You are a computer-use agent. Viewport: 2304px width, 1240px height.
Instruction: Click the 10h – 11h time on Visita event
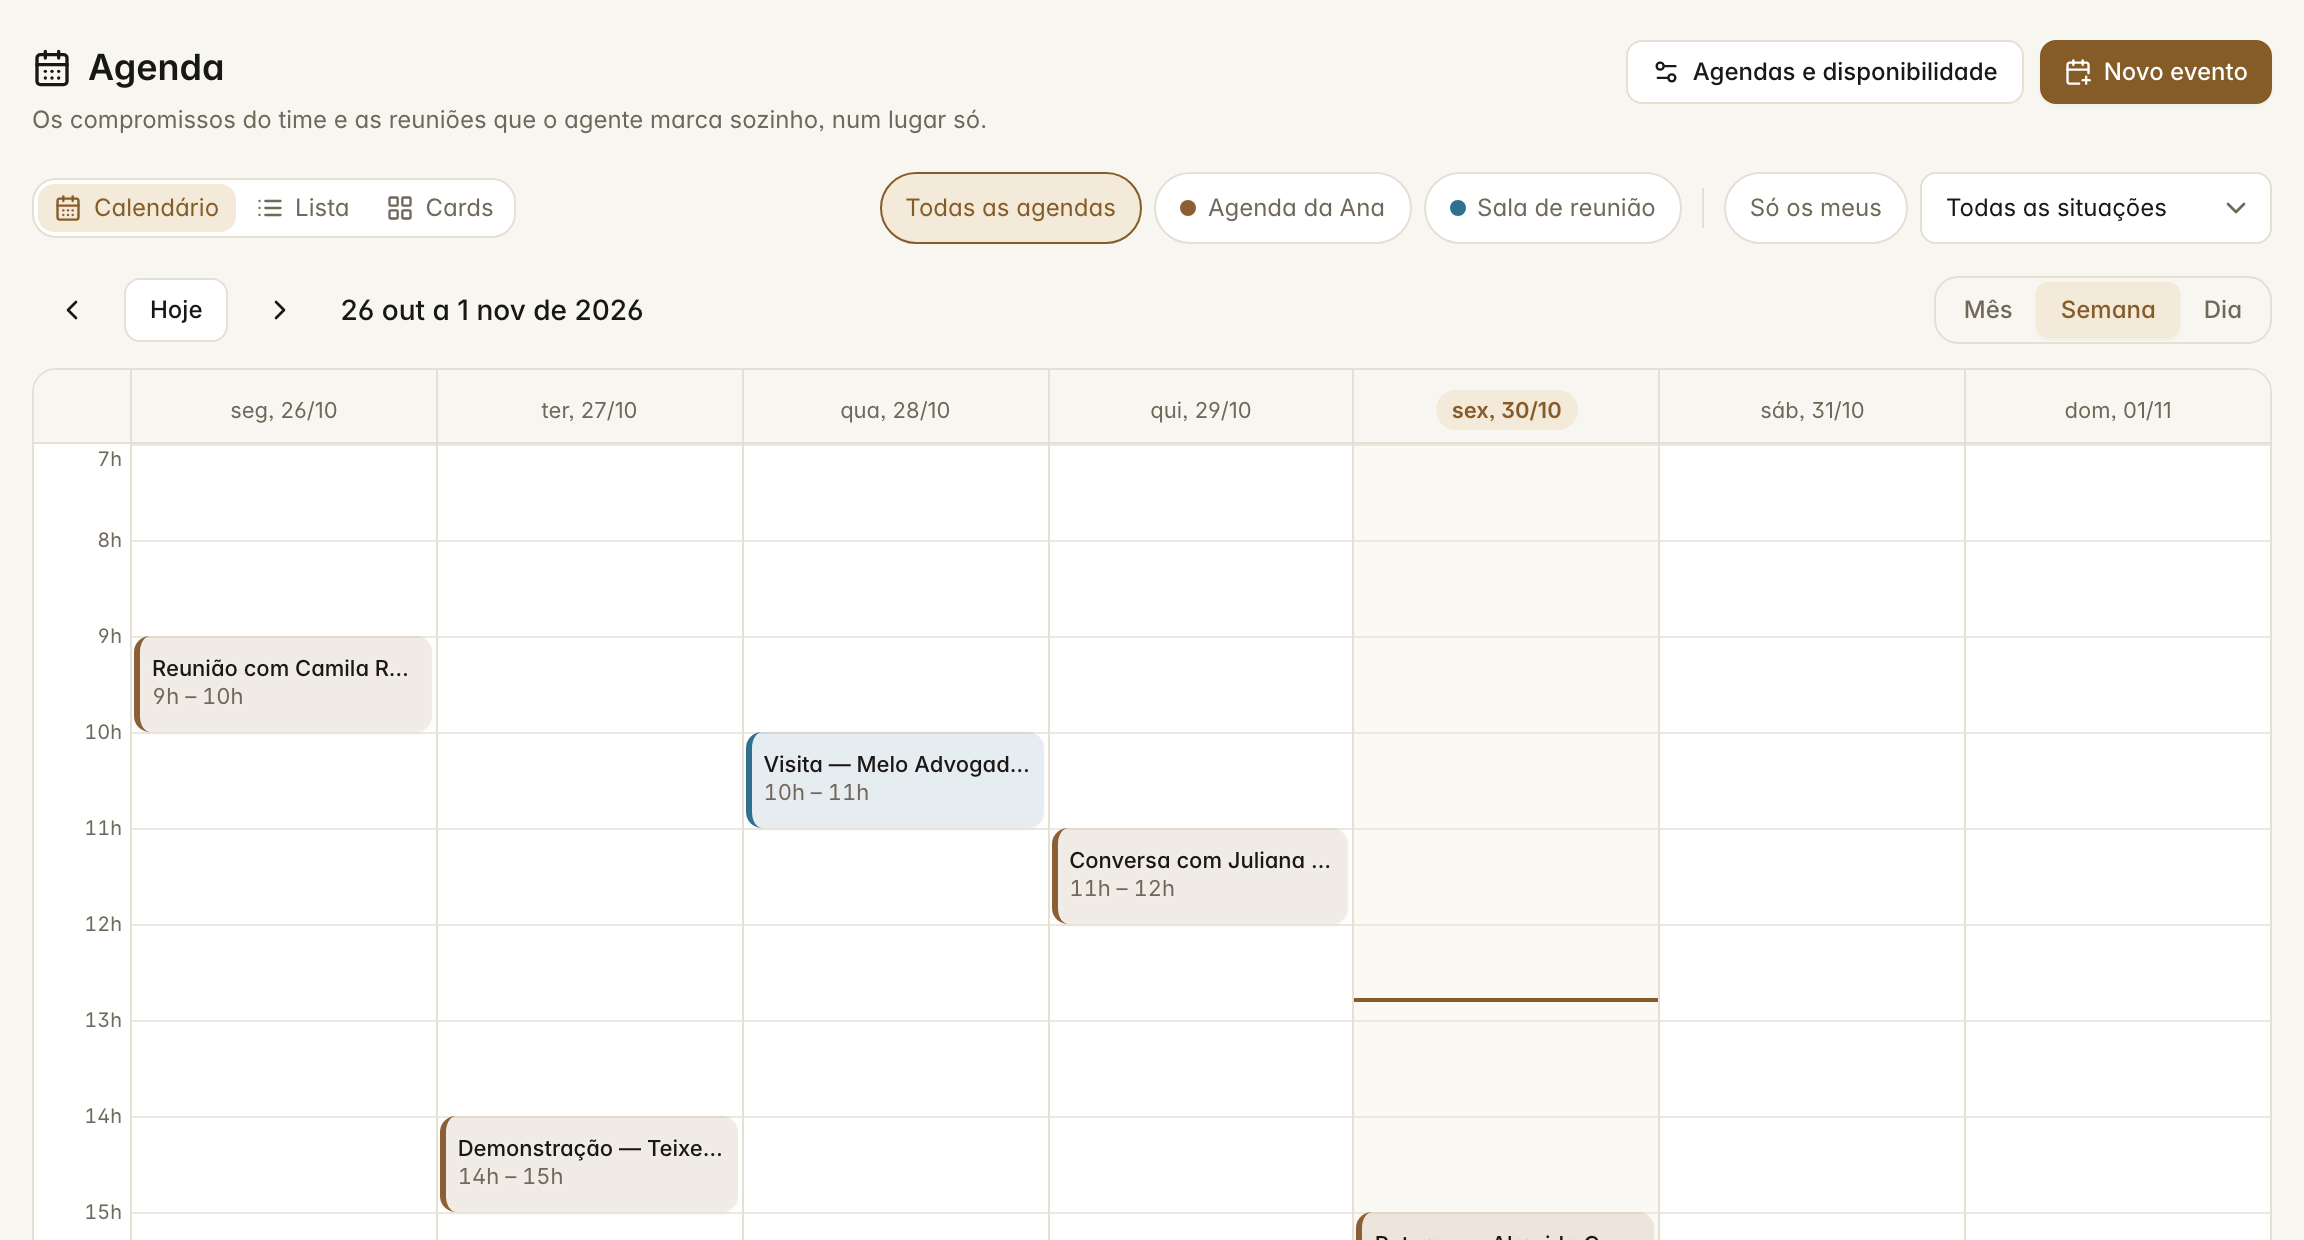(816, 793)
